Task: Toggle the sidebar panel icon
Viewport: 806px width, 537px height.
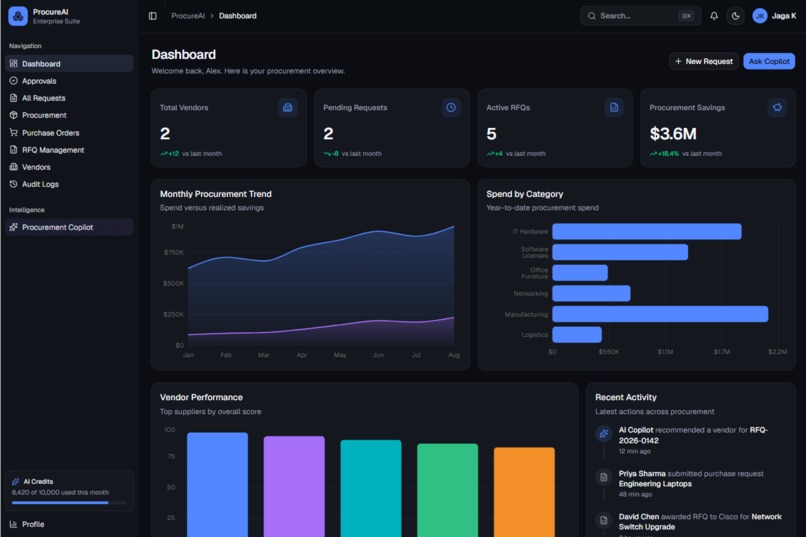Action: coord(153,16)
